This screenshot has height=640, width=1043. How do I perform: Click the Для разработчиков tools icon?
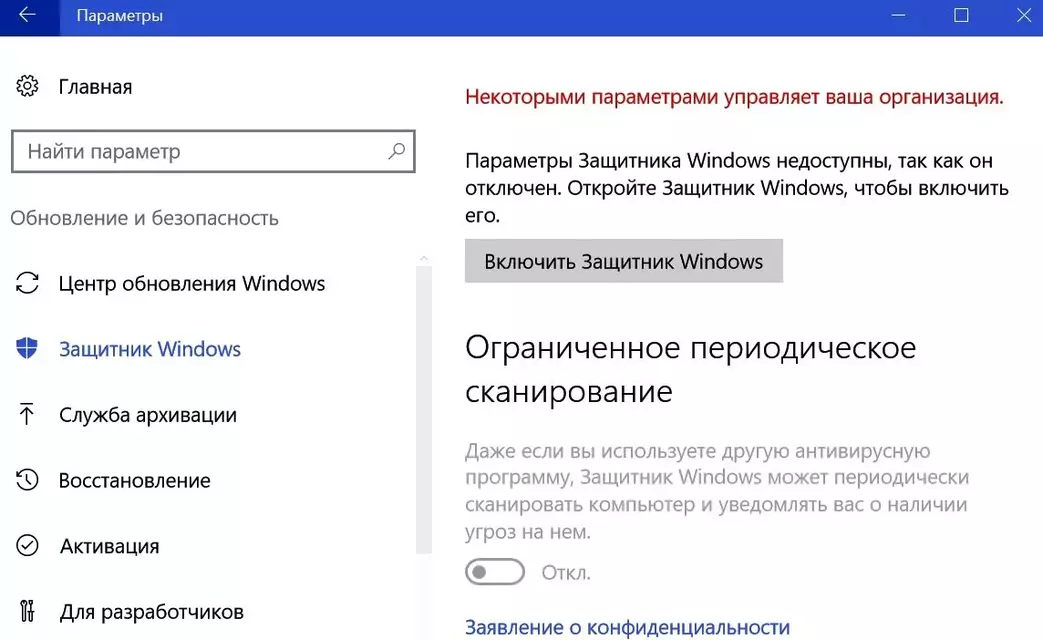(x=27, y=611)
